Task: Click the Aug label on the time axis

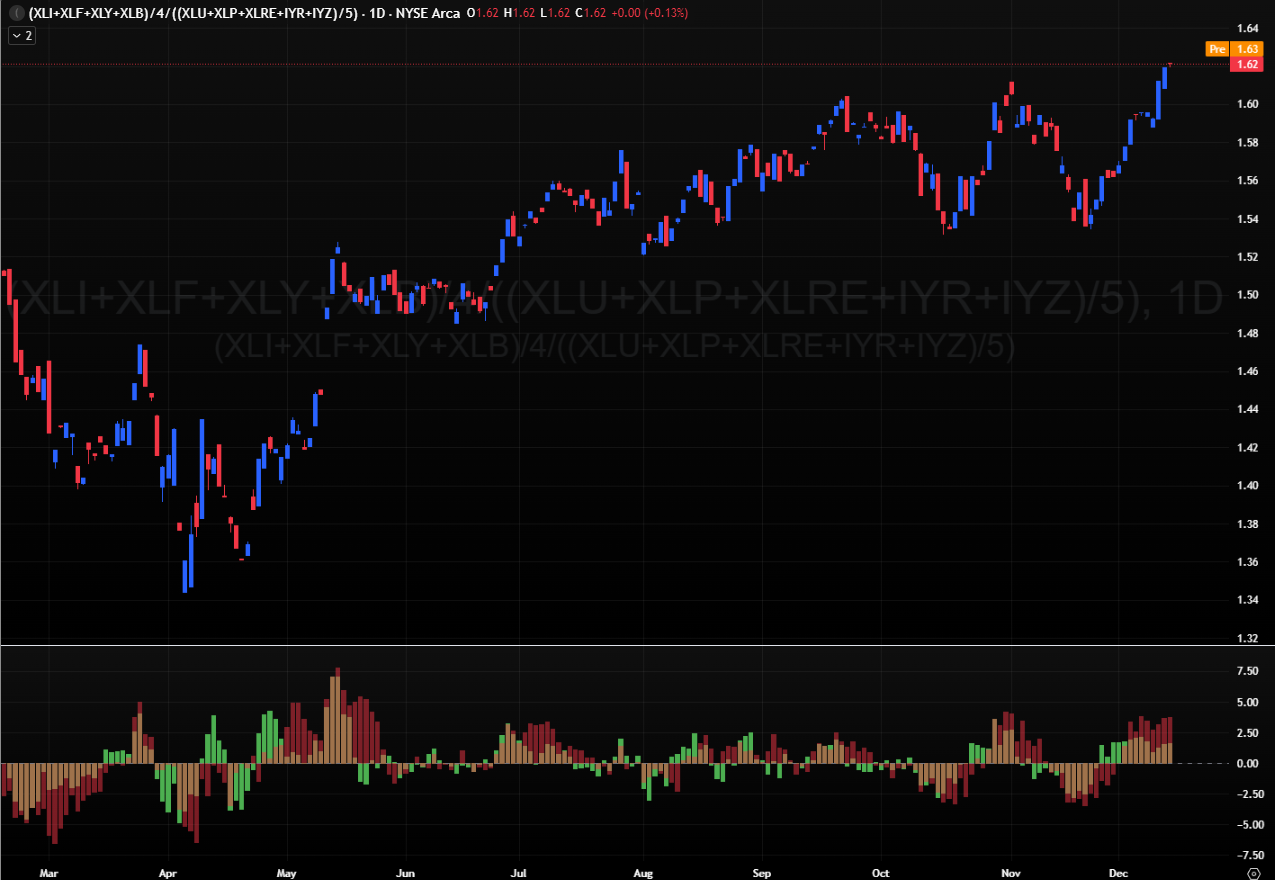Action: click(x=643, y=873)
